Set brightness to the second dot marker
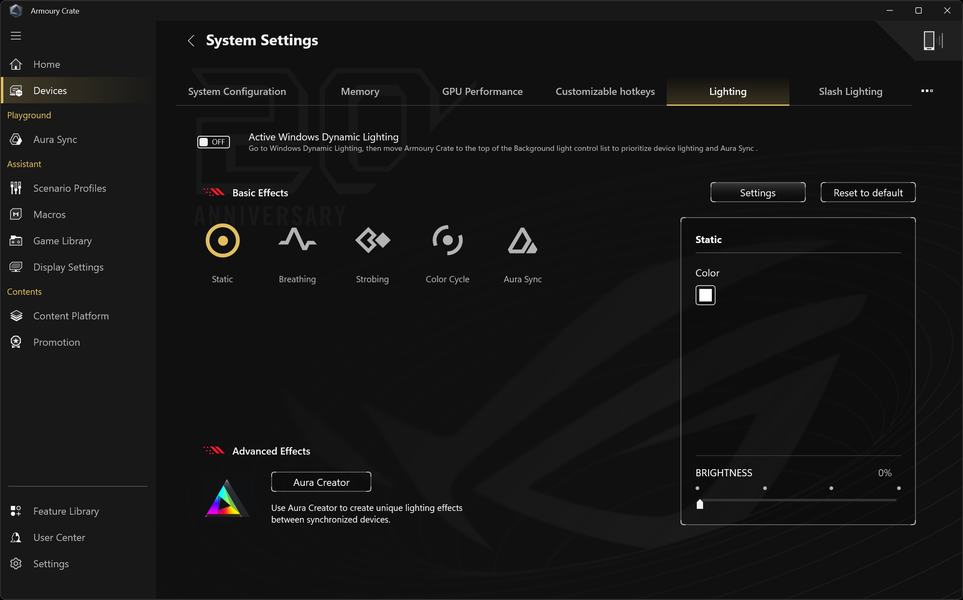 765,488
